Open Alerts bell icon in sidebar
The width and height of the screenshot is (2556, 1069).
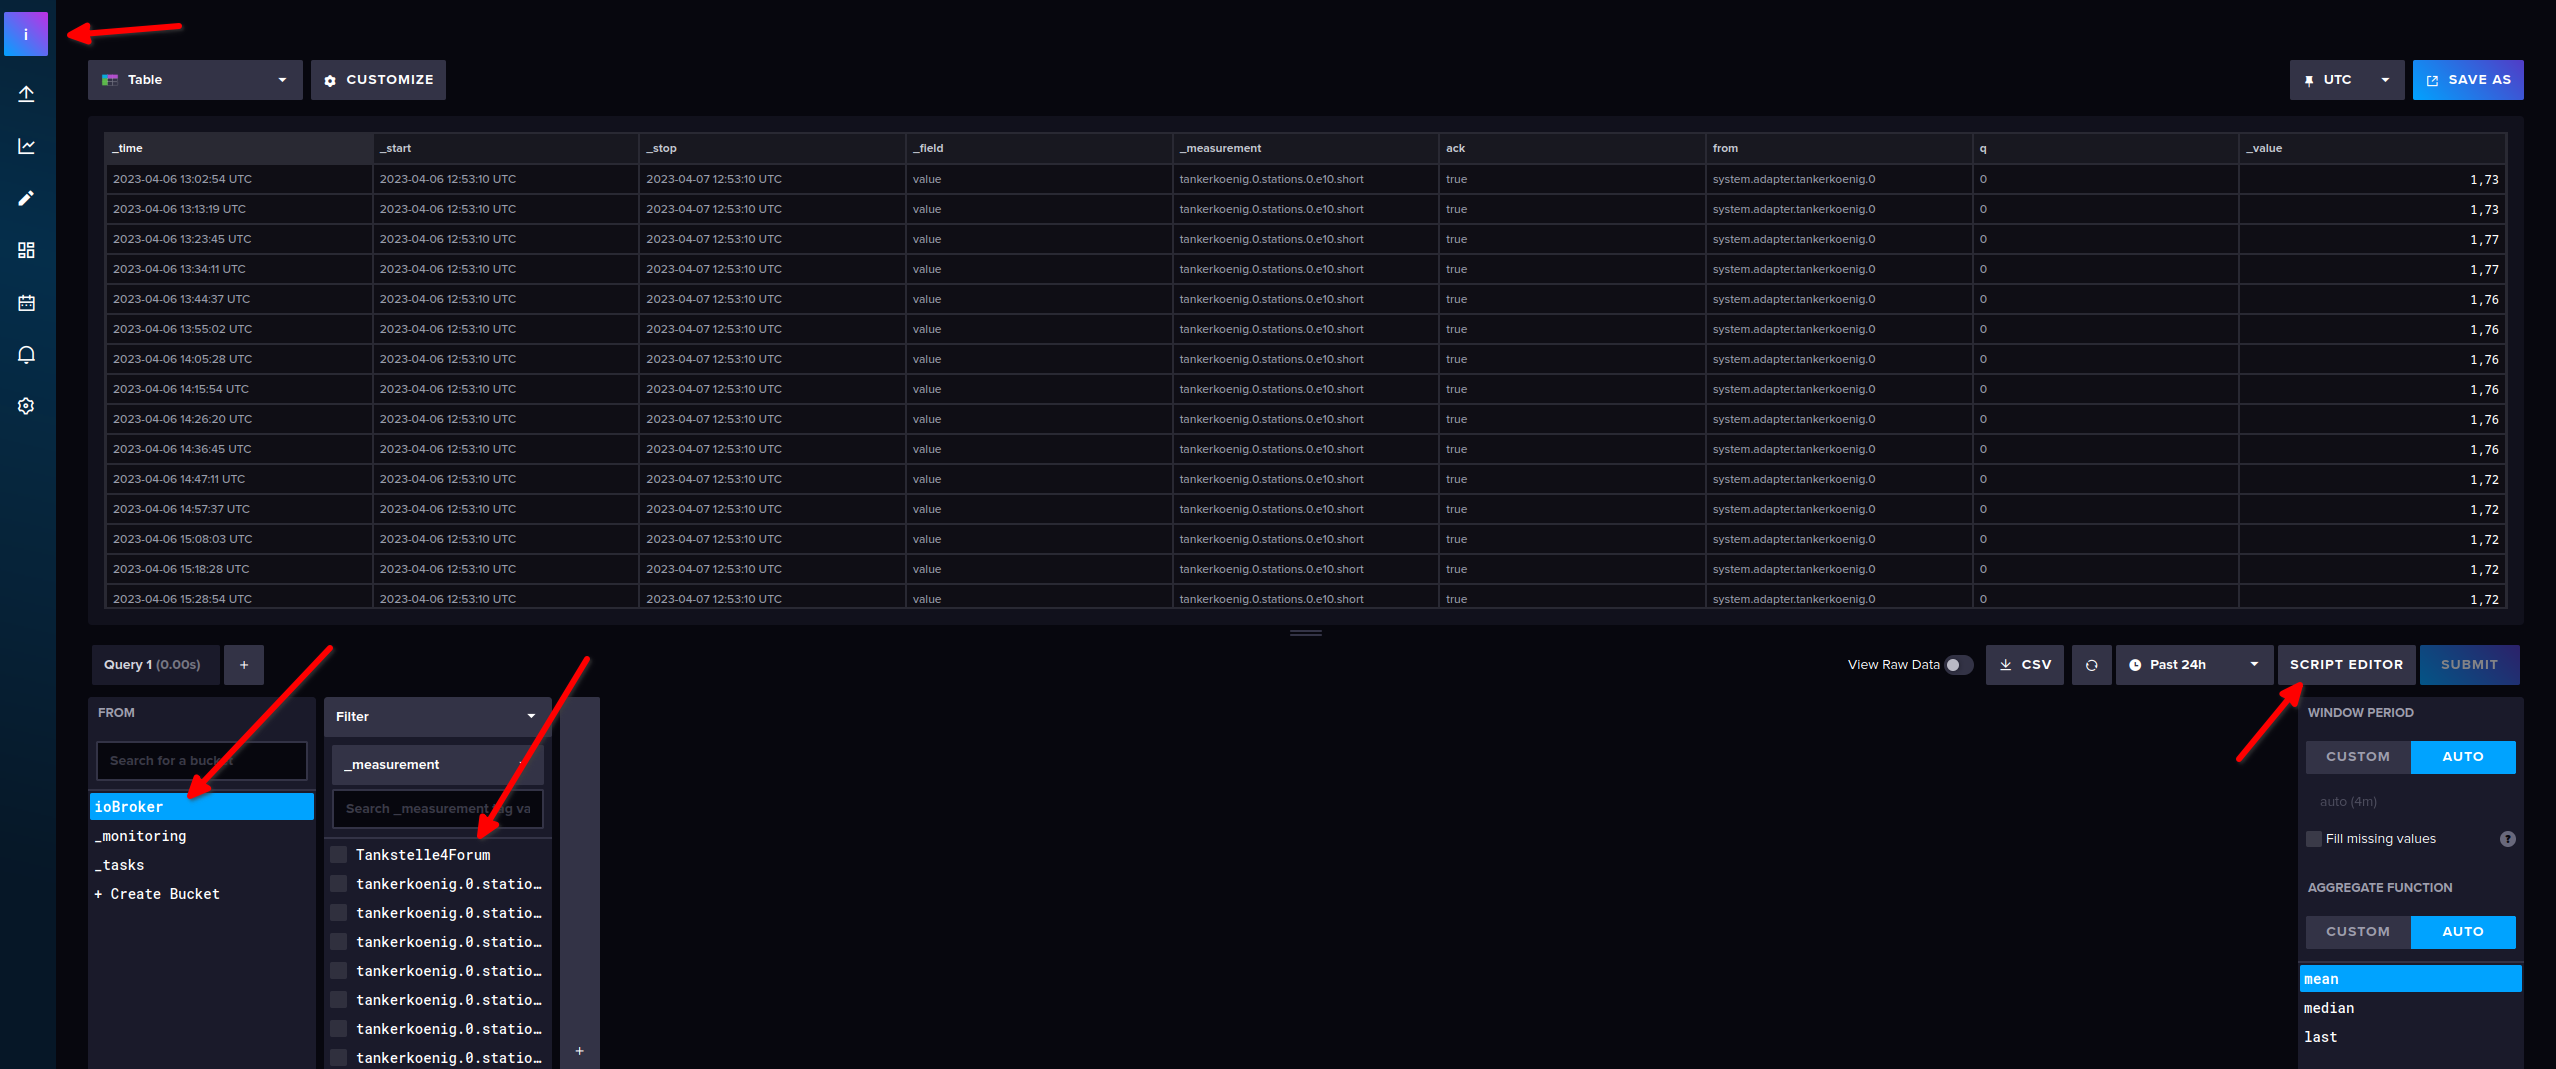pos(26,354)
